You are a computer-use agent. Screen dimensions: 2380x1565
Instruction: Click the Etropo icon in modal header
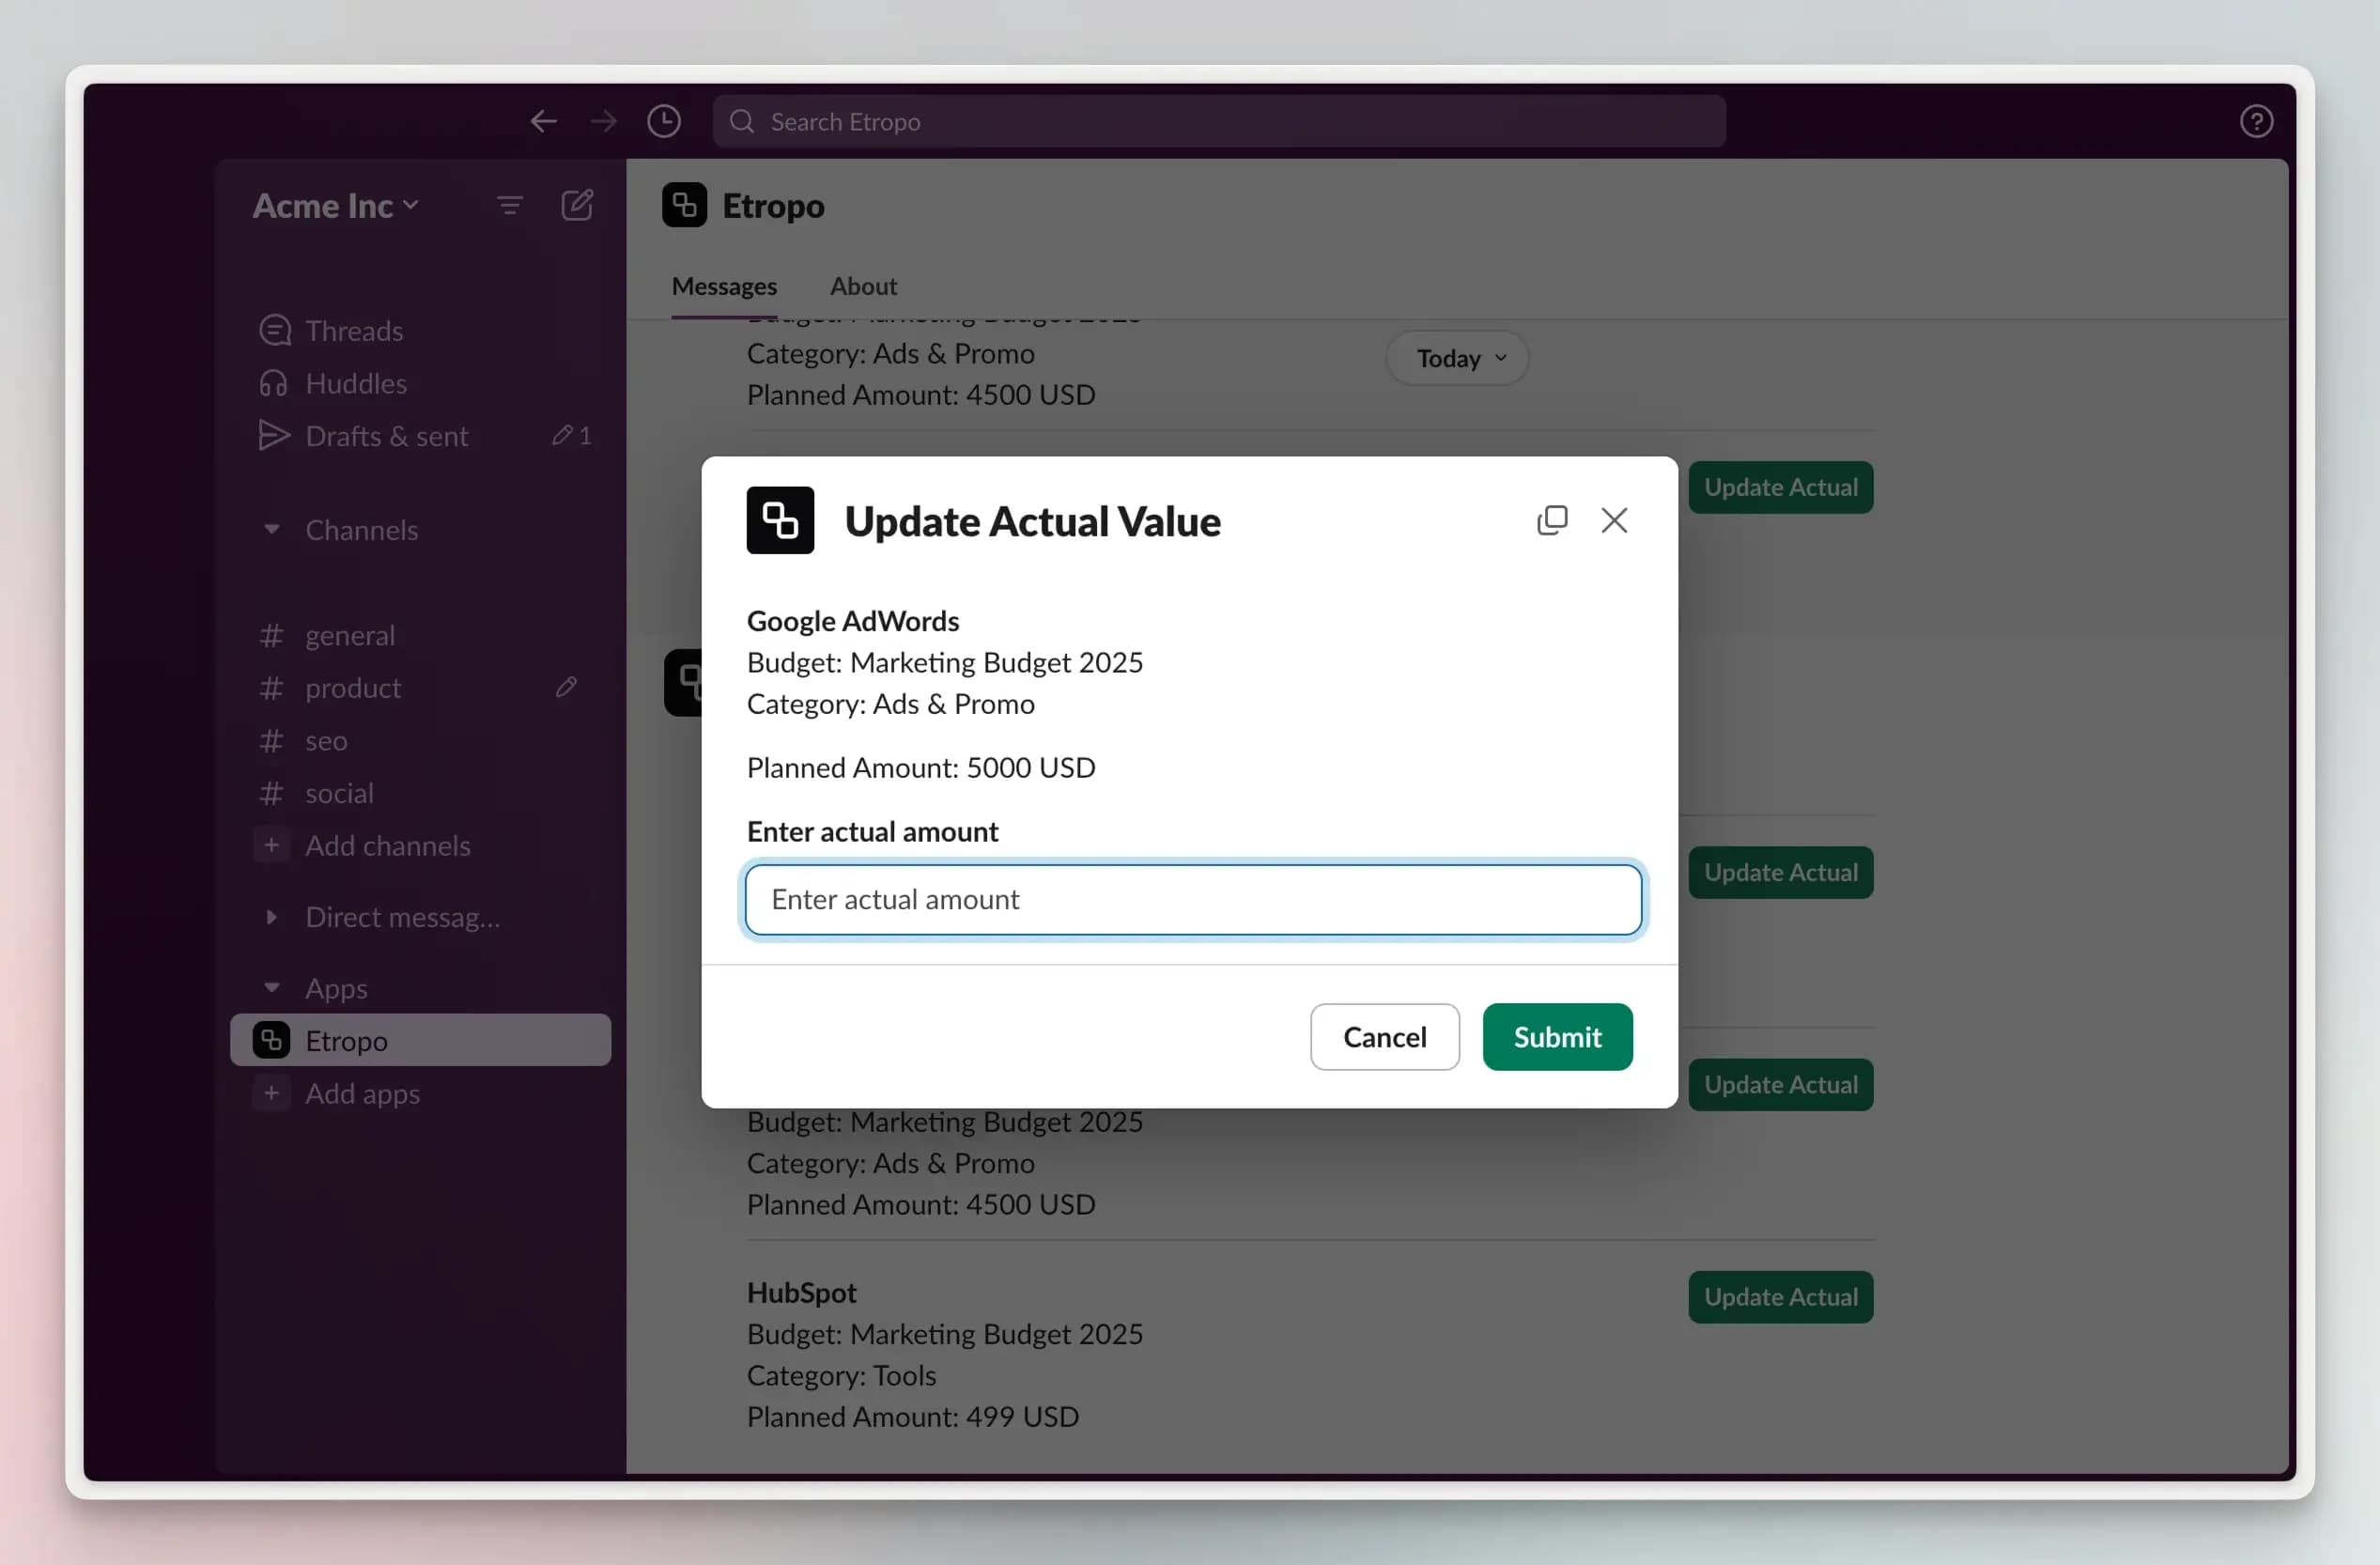(779, 519)
